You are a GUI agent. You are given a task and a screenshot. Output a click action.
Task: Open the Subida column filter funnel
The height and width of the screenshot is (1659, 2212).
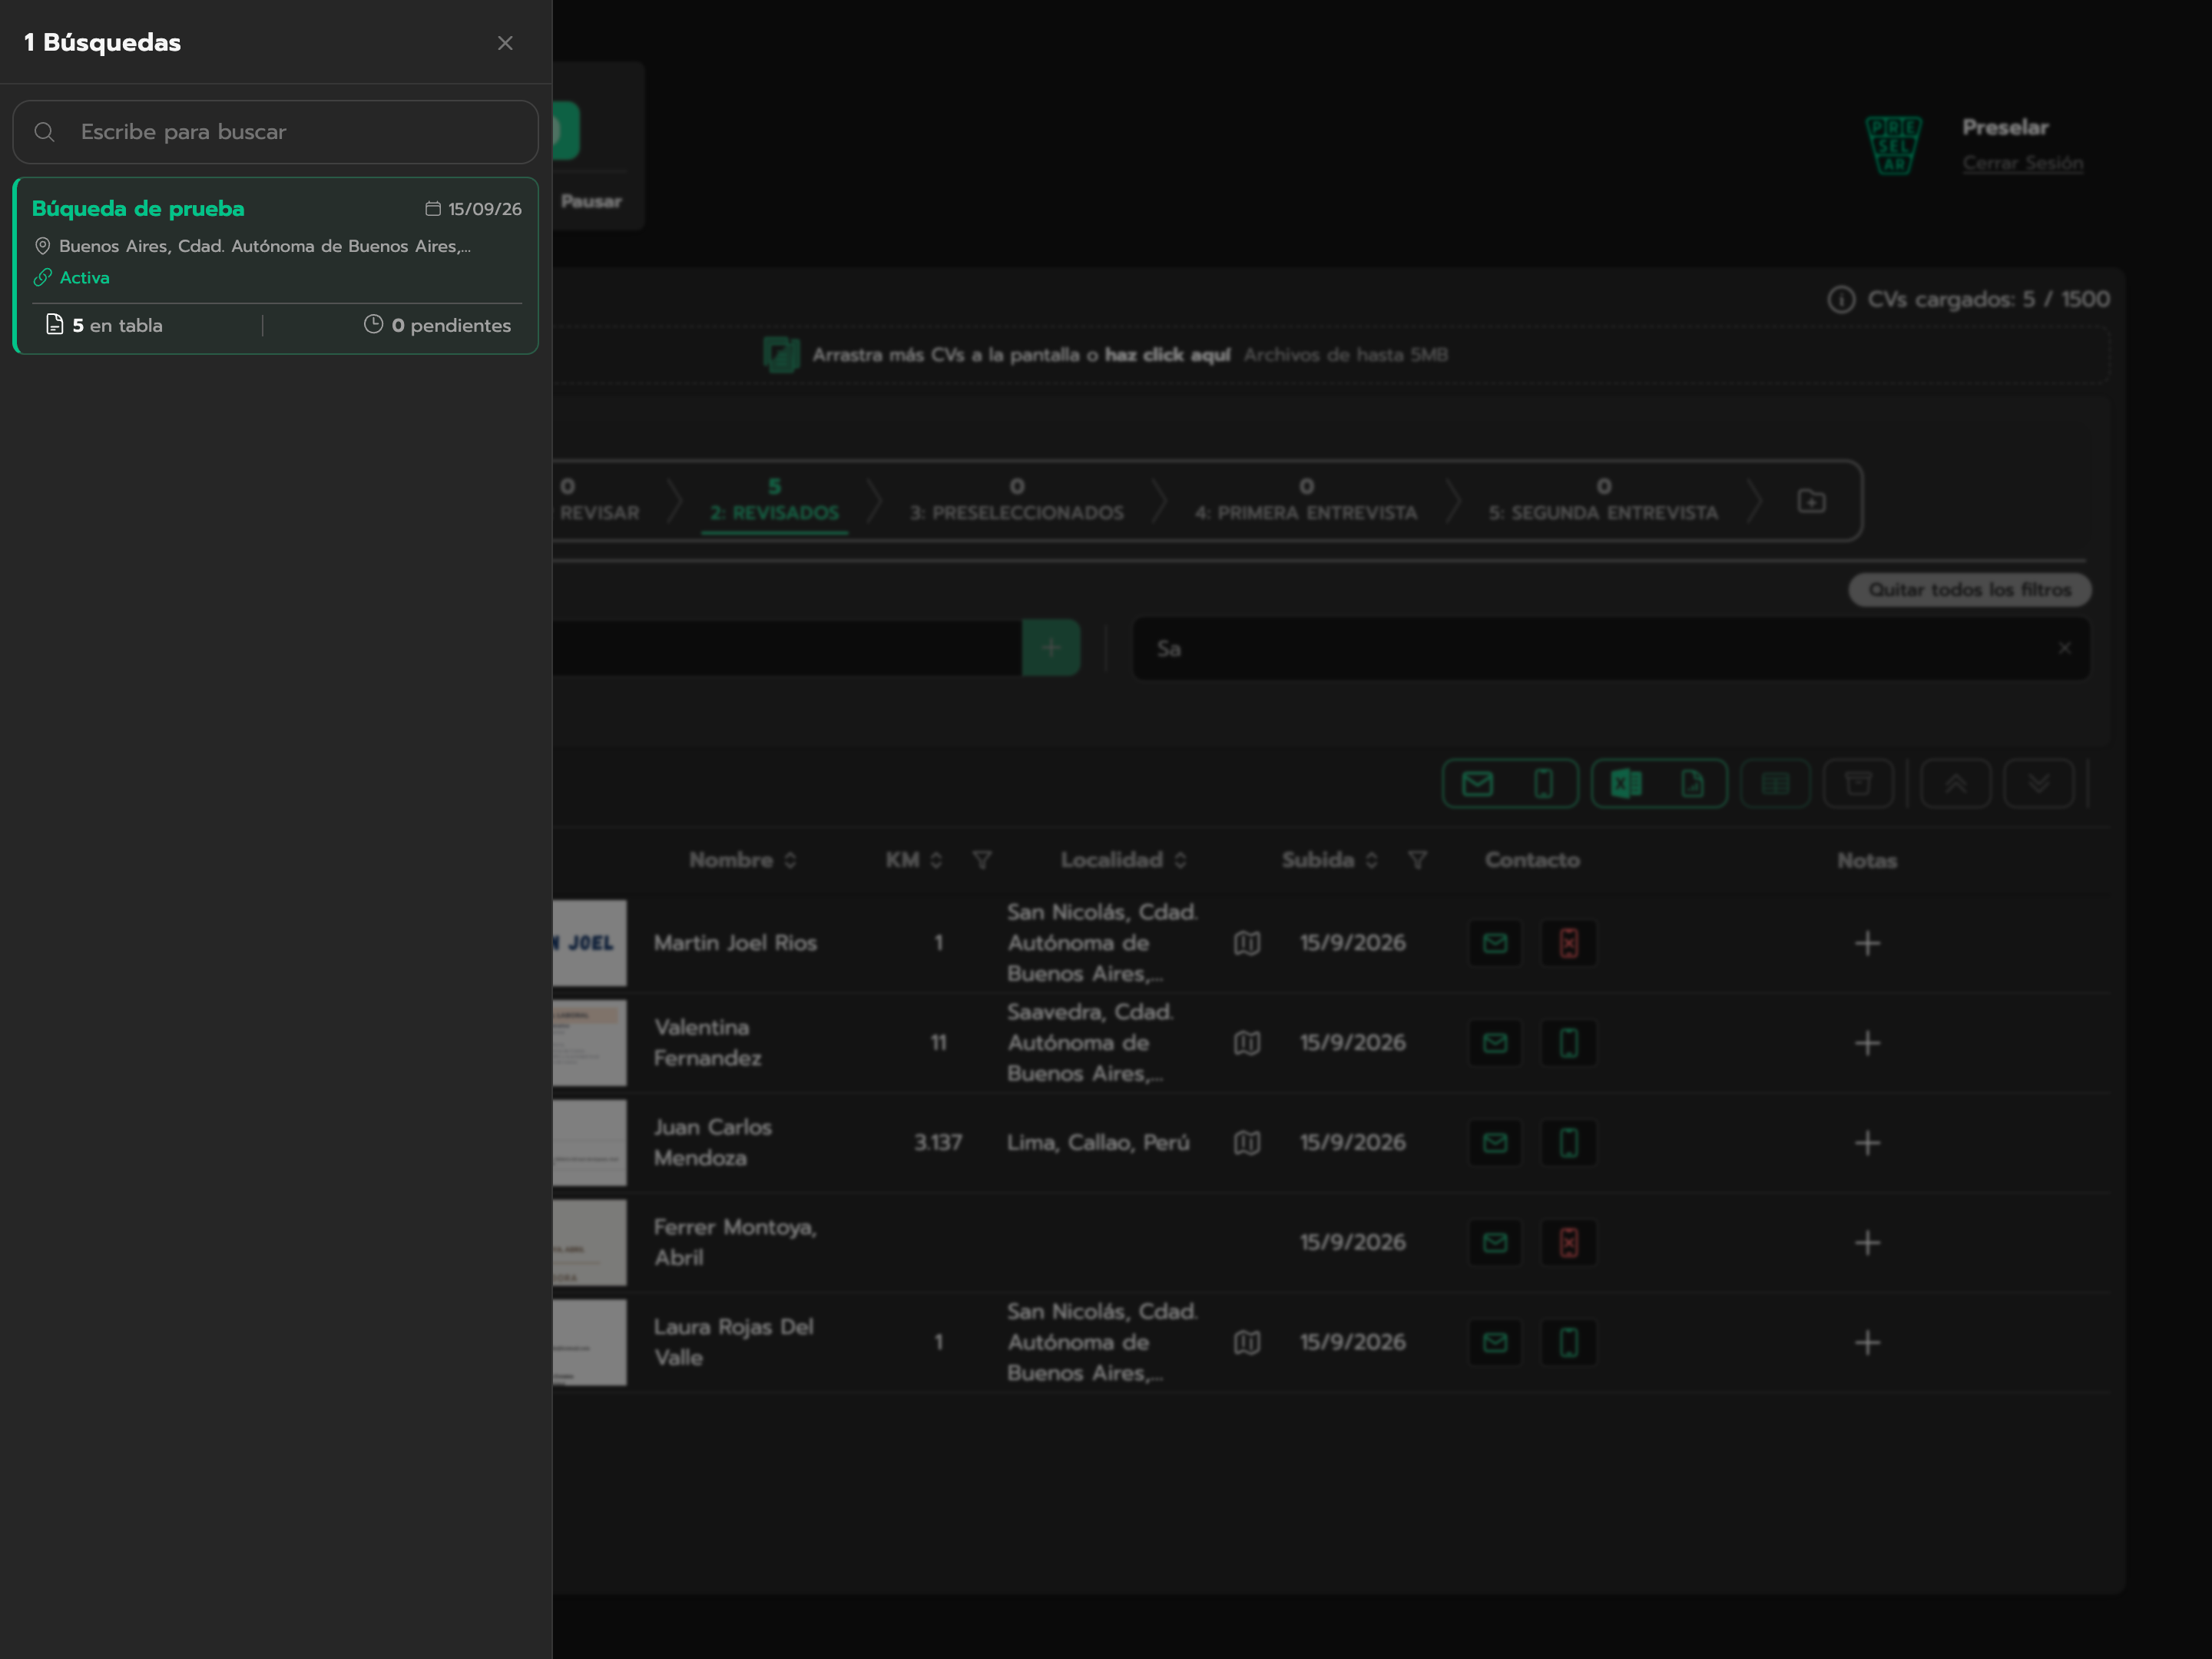[x=1417, y=860]
